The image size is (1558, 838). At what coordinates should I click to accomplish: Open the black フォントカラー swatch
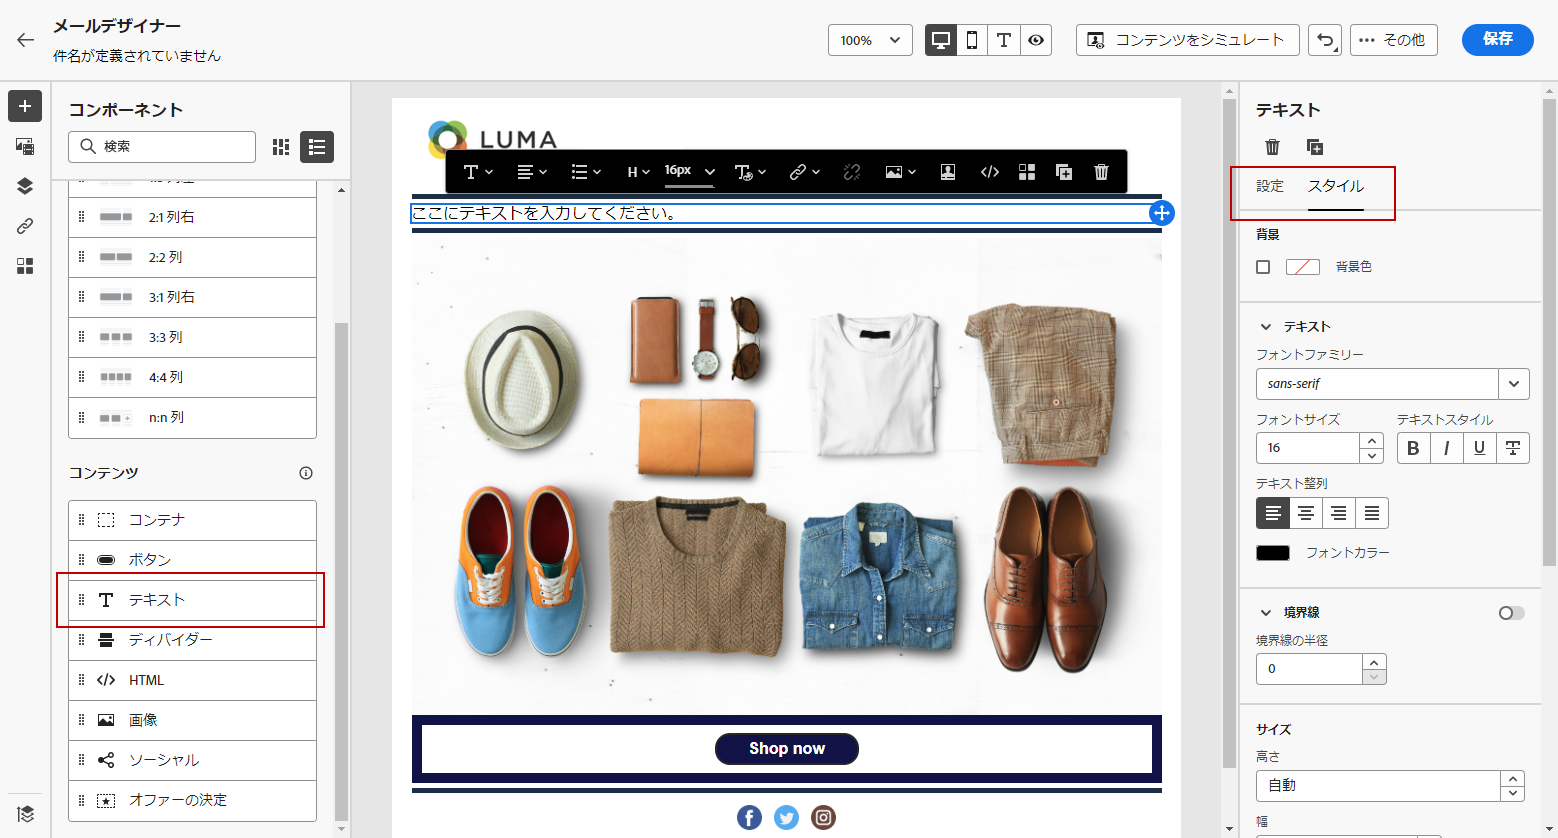1273,553
